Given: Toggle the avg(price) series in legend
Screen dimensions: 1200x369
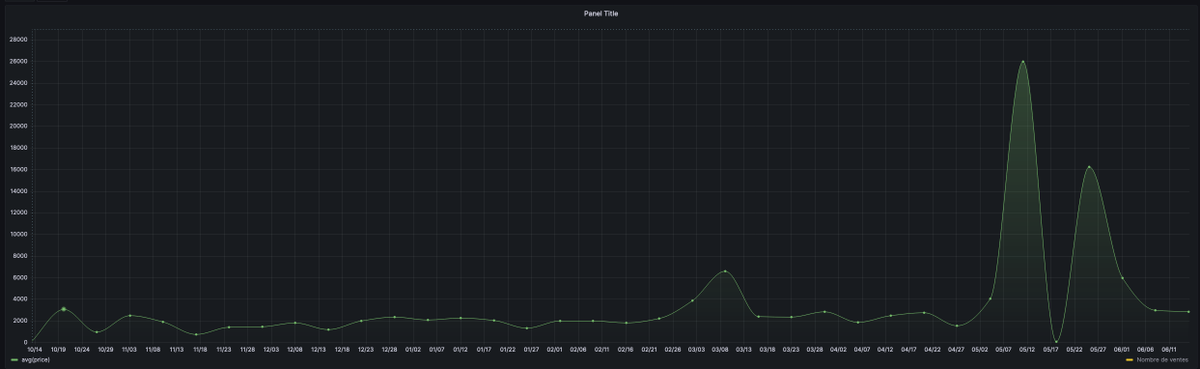Looking at the screenshot, I should 35,359.
